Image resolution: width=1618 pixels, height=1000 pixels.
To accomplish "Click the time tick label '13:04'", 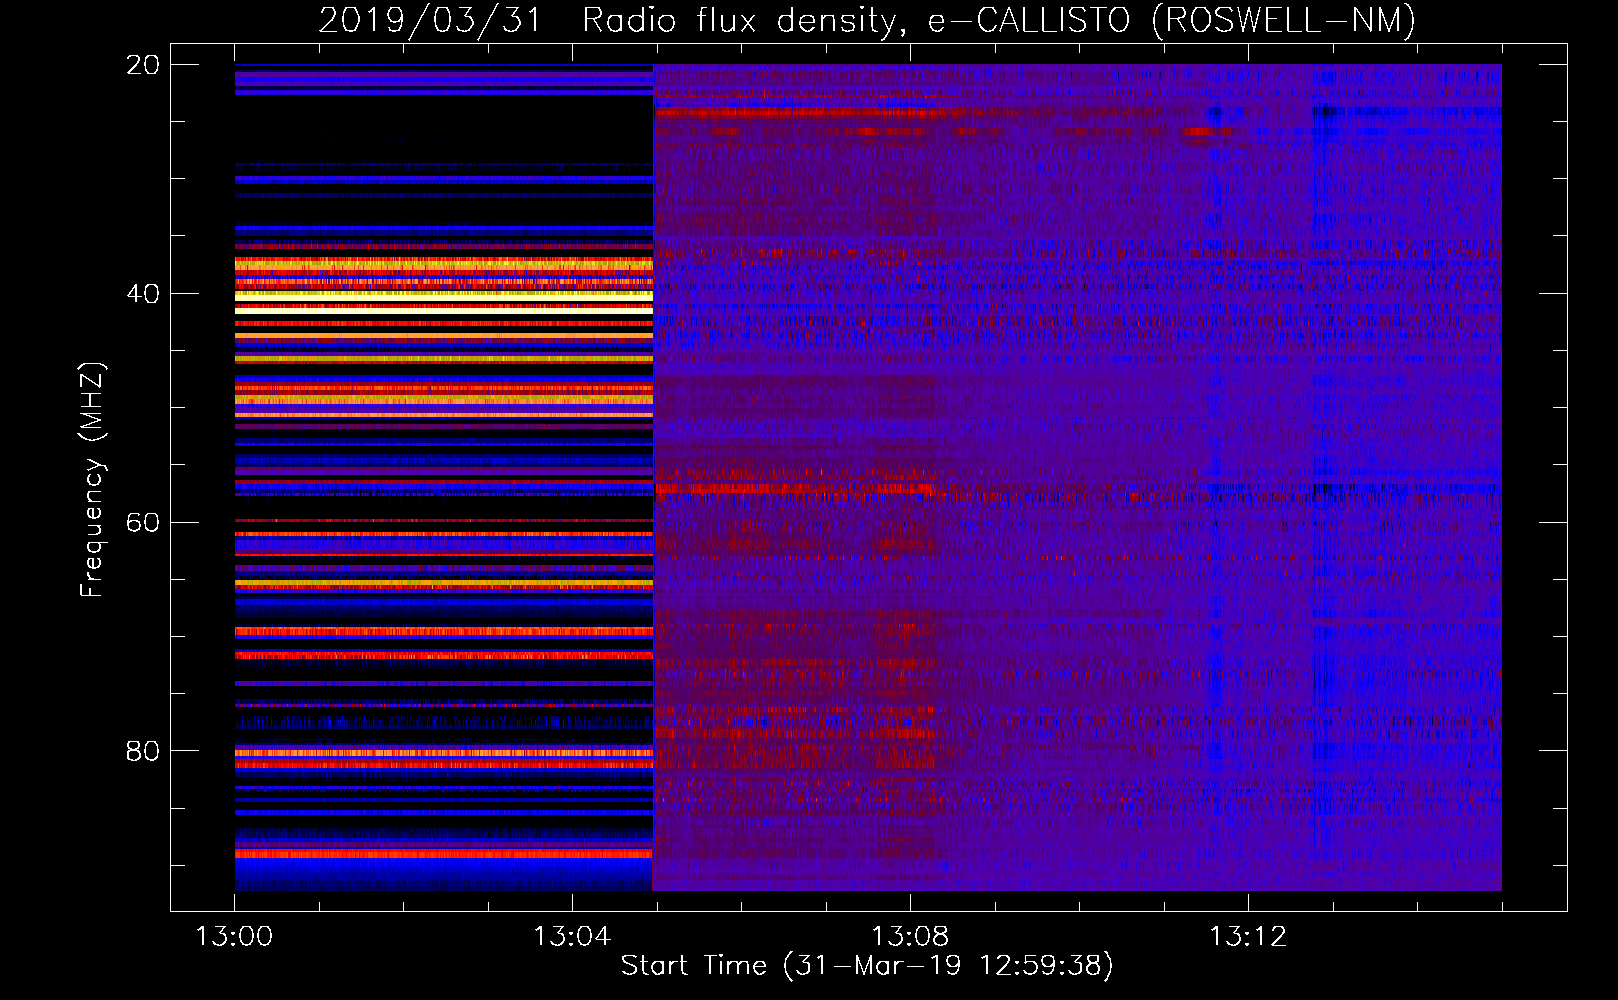I will [x=572, y=937].
